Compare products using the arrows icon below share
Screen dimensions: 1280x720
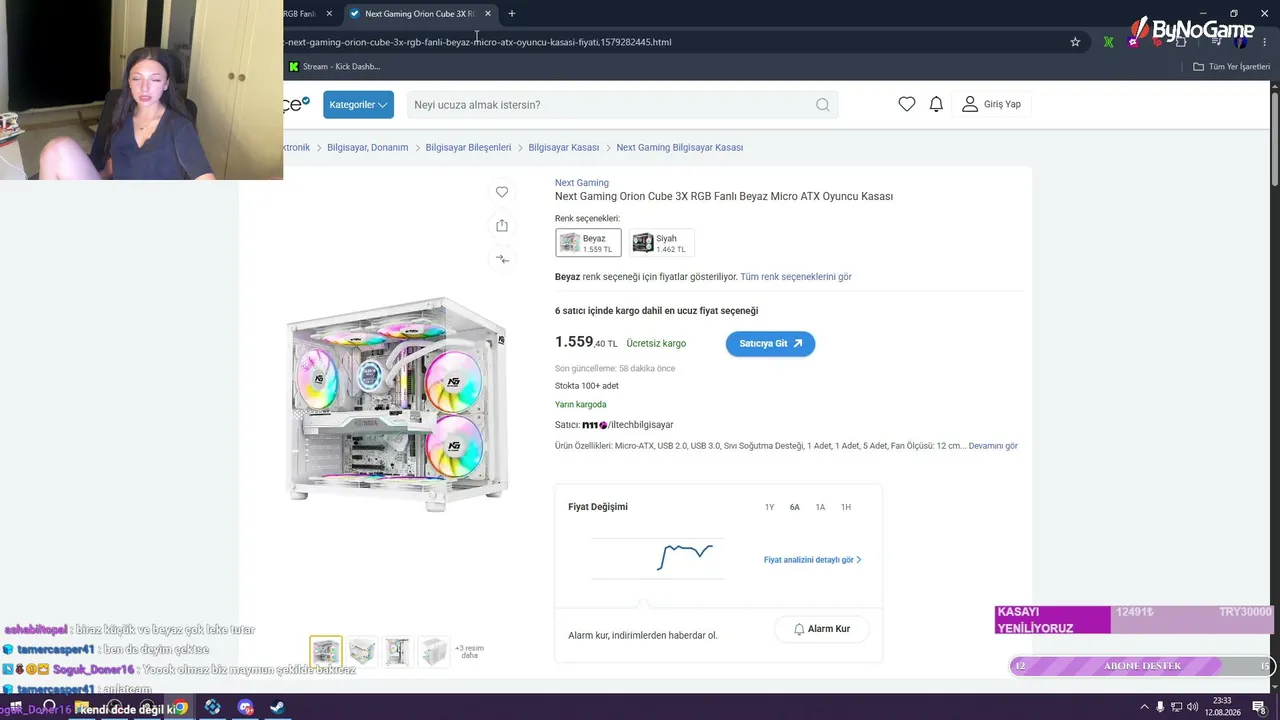(502, 259)
